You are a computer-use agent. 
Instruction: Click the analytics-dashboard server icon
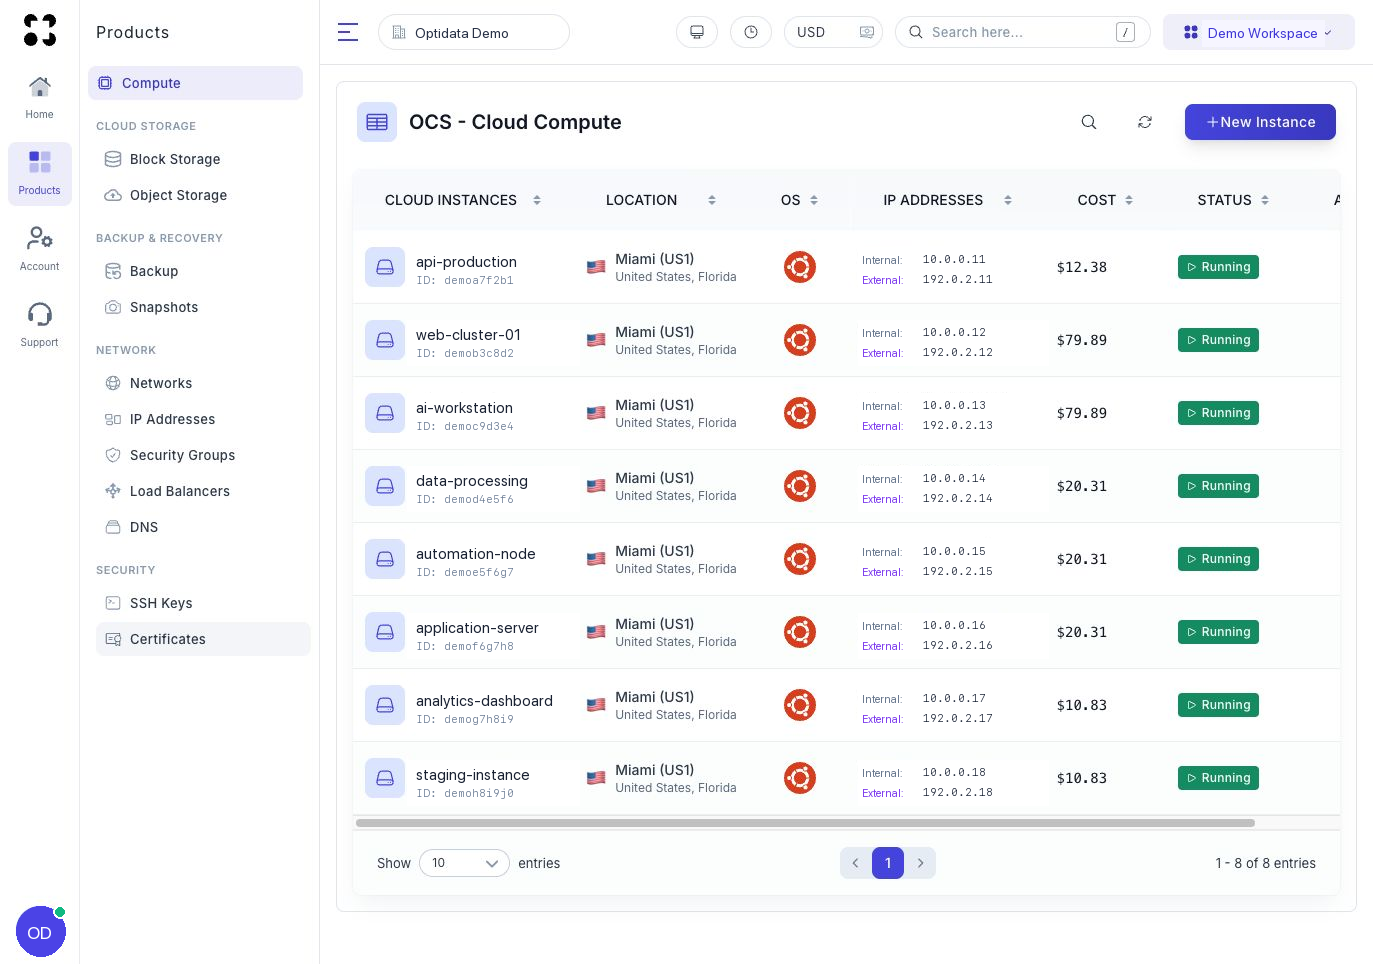click(x=385, y=705)
